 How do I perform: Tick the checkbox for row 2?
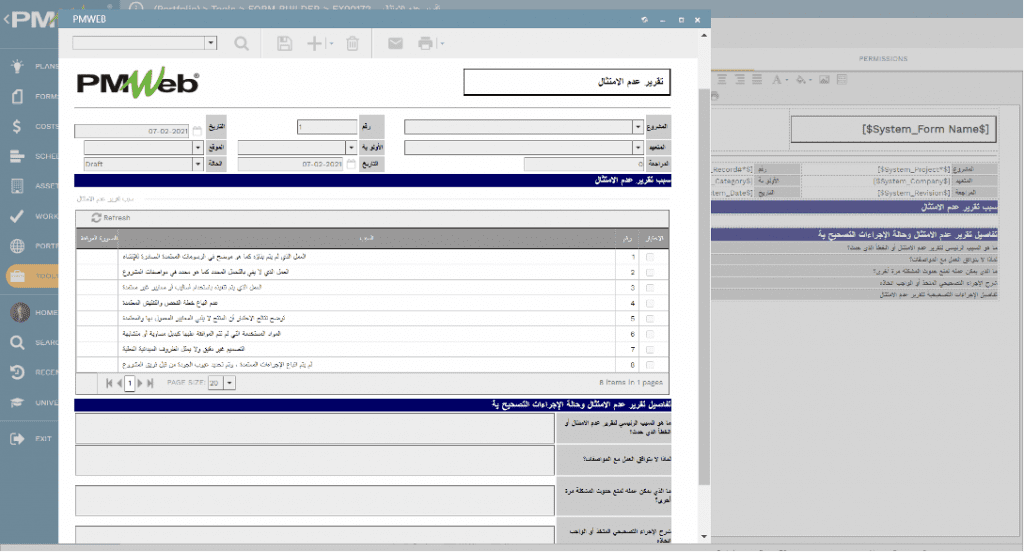(650, 272)
